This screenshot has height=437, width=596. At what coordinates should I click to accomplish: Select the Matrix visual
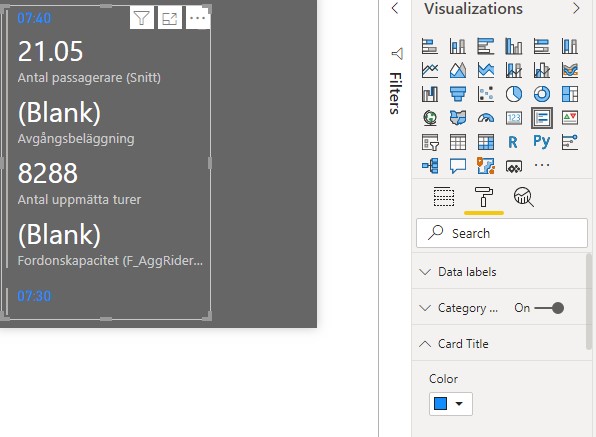click(486, 142)
